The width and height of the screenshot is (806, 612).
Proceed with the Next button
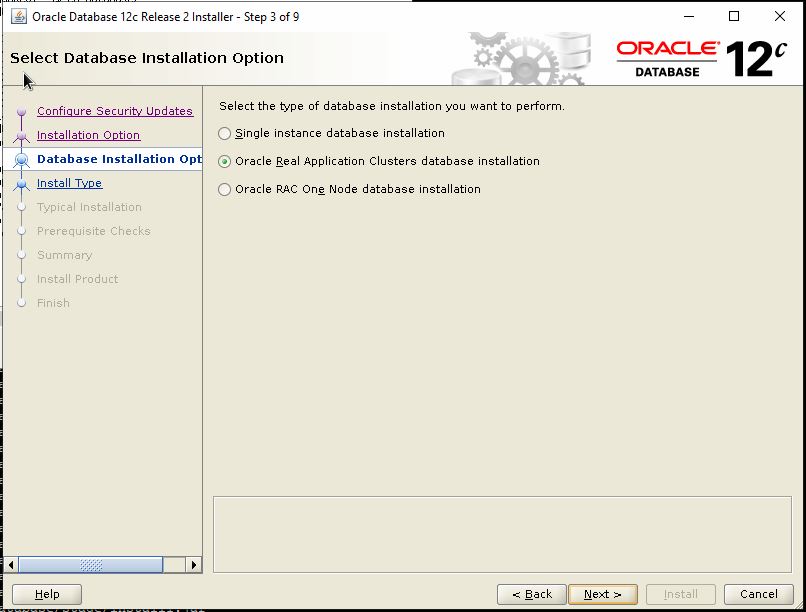[602, 594]
